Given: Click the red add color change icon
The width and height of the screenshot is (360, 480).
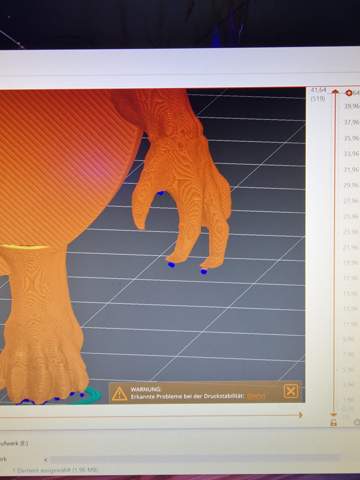Looking at the screenshot, I should tap(349, 93).
